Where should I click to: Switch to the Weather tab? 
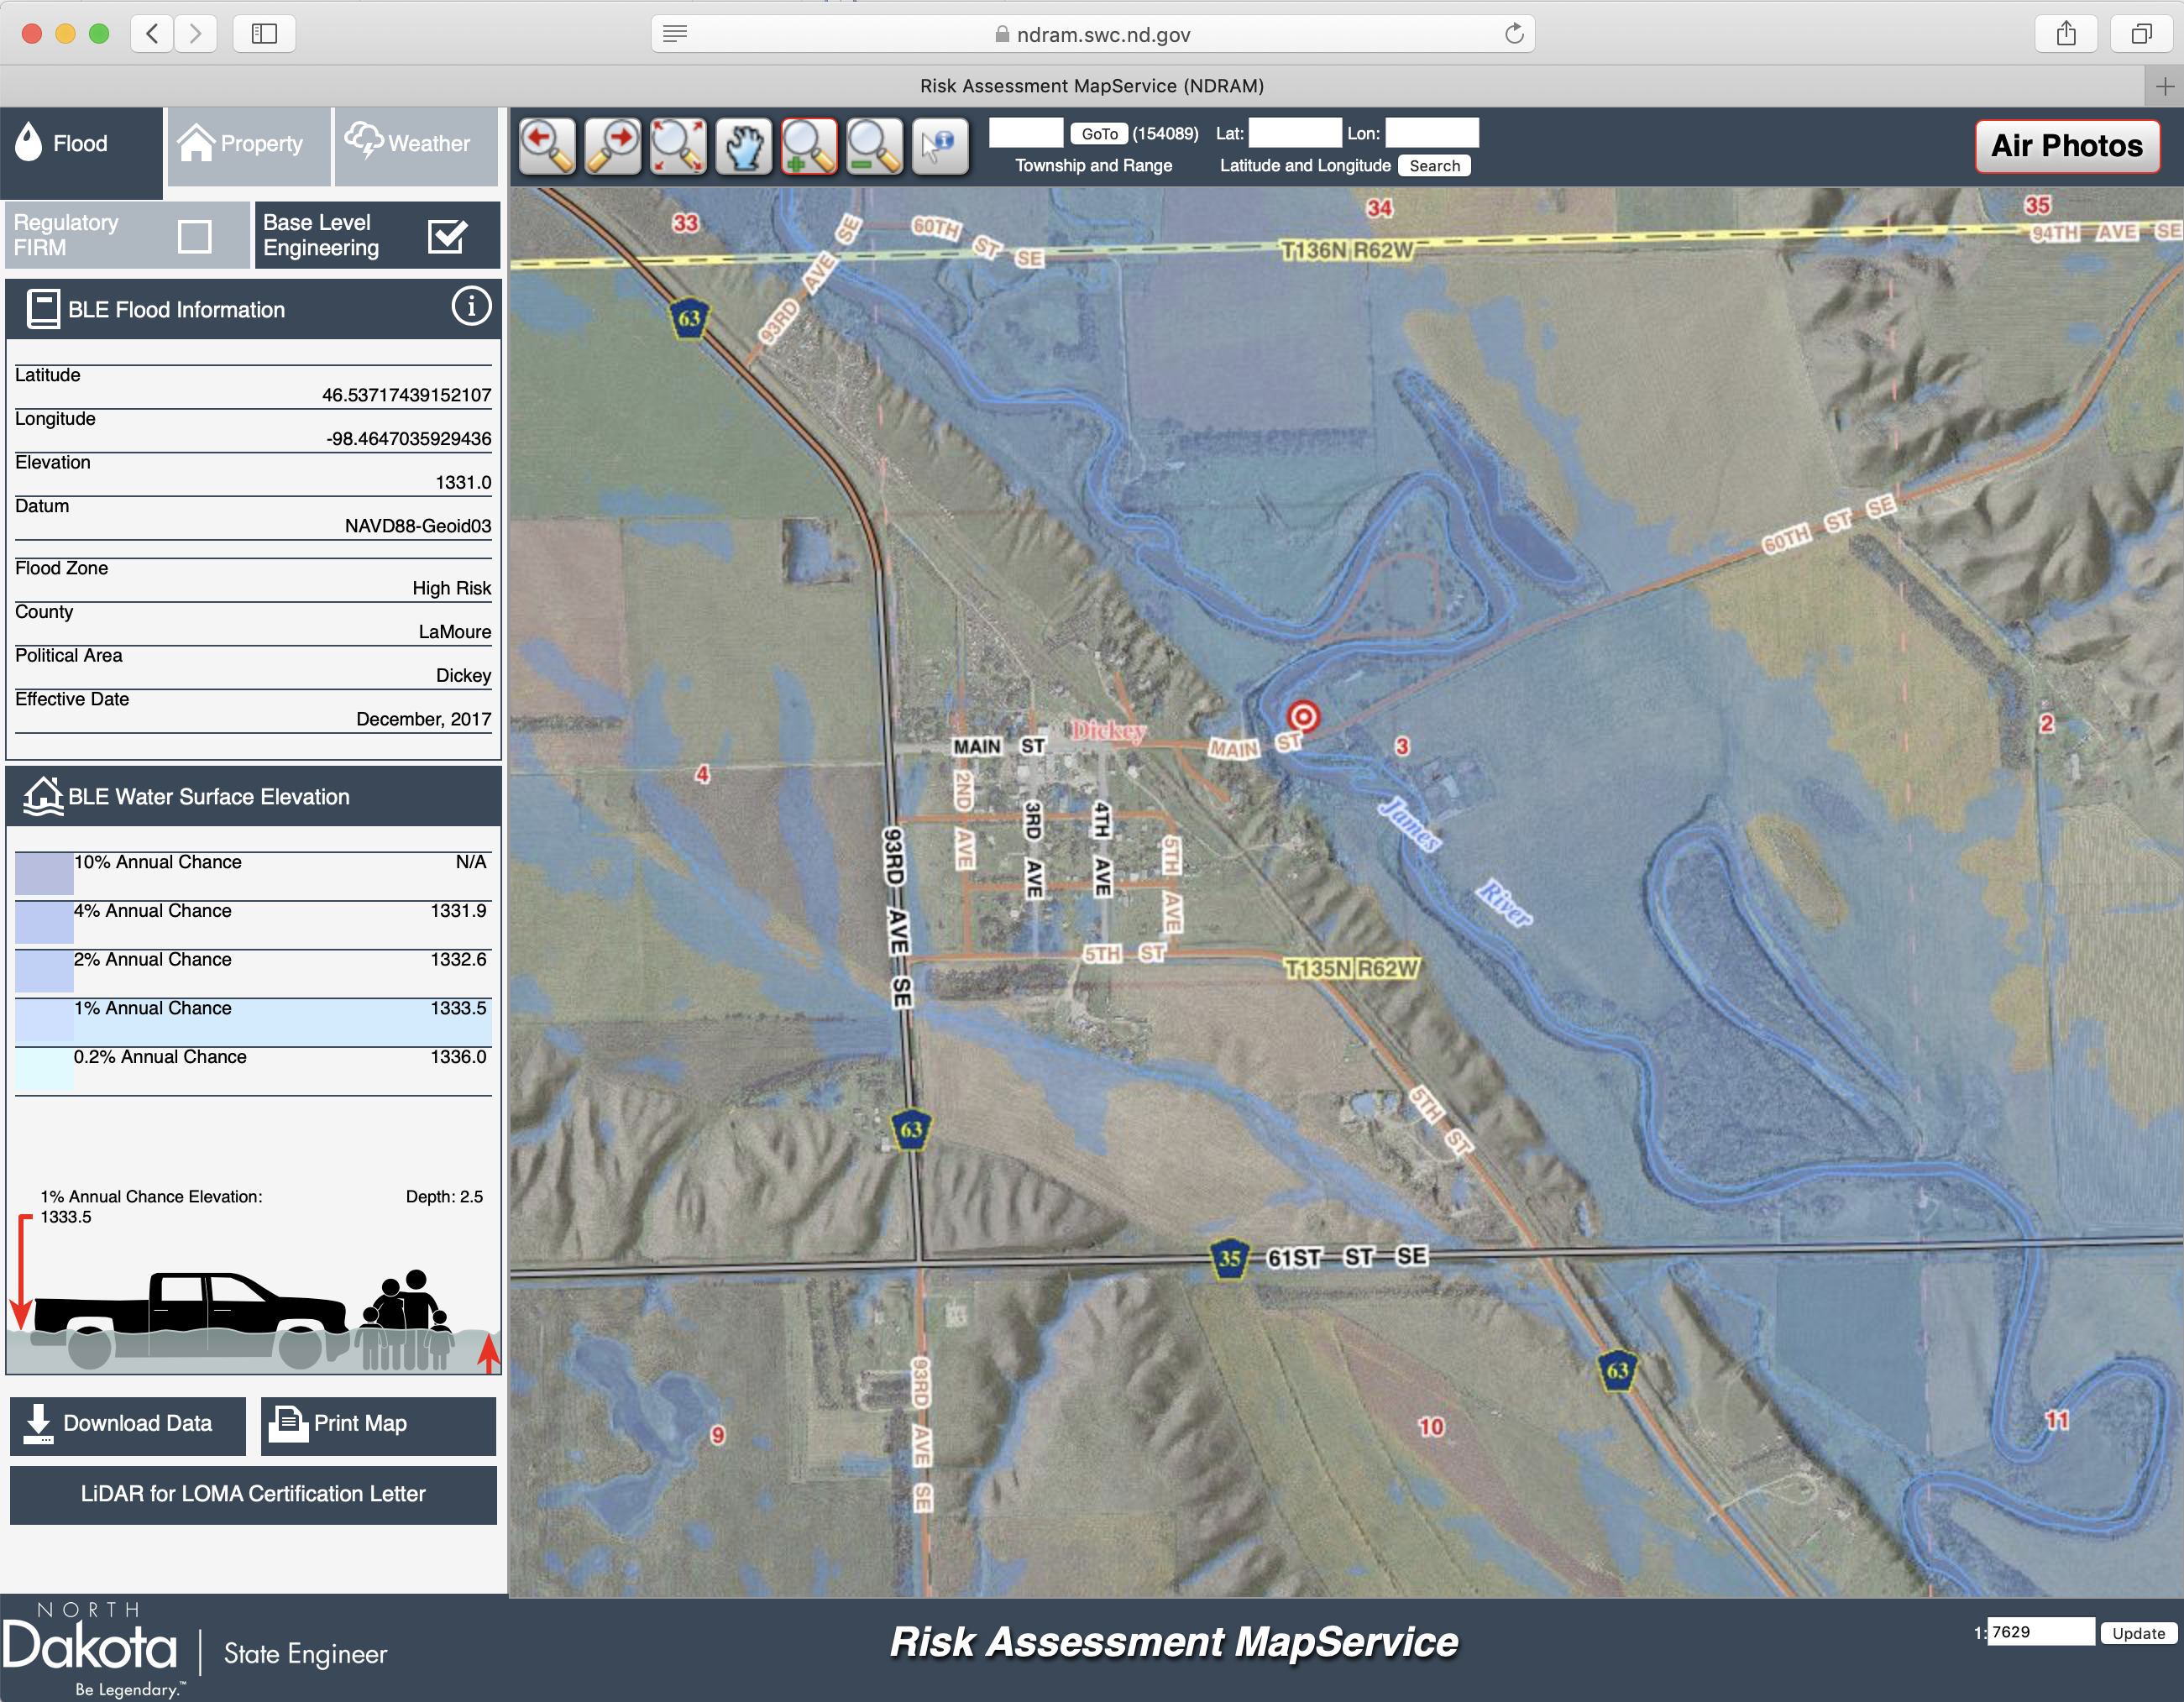(x=416, y=146)
